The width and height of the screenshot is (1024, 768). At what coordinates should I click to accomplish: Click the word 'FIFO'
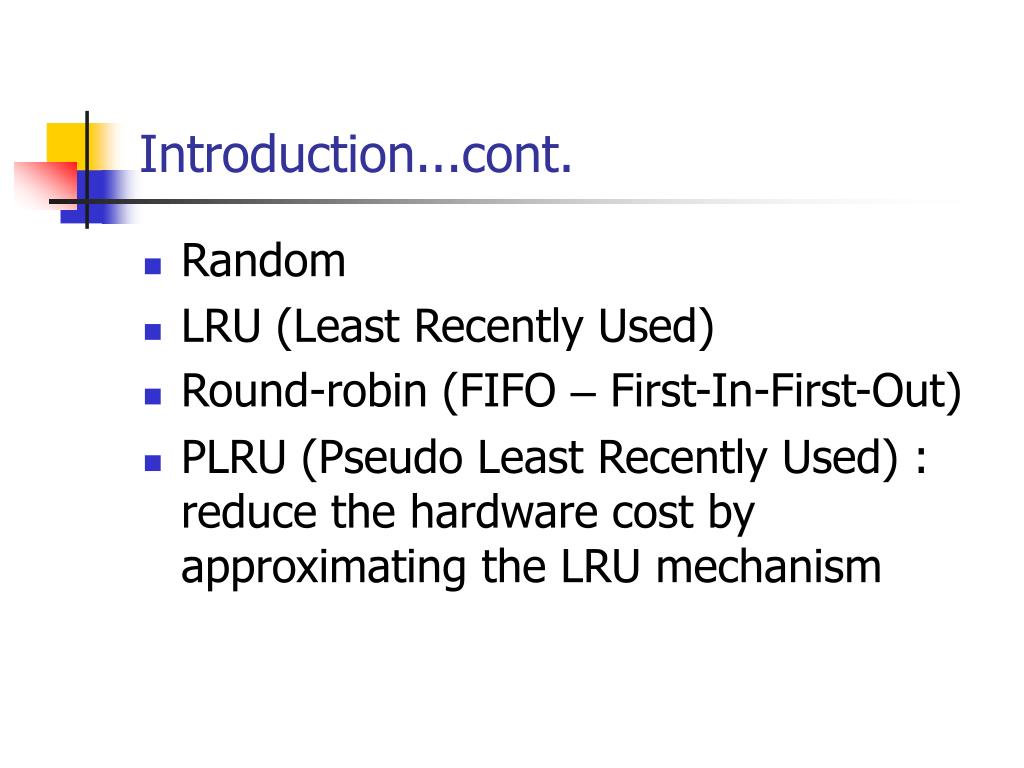coord(507,392)
